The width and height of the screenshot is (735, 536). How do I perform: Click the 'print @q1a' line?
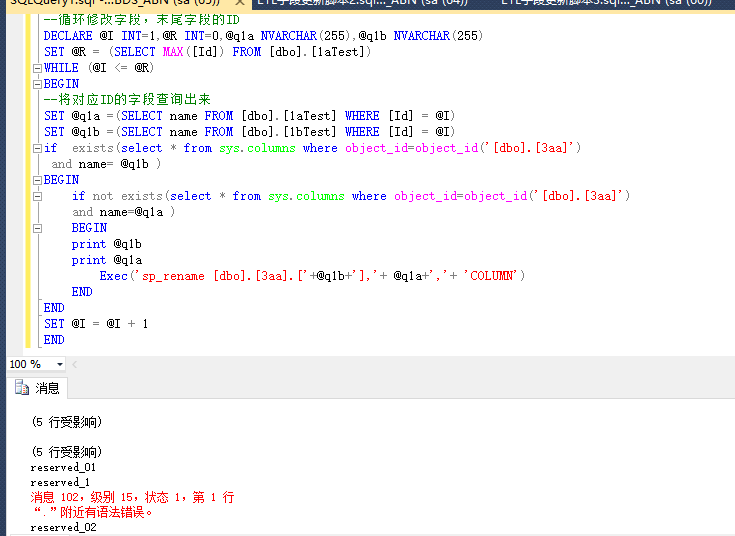tap(106, 260)
